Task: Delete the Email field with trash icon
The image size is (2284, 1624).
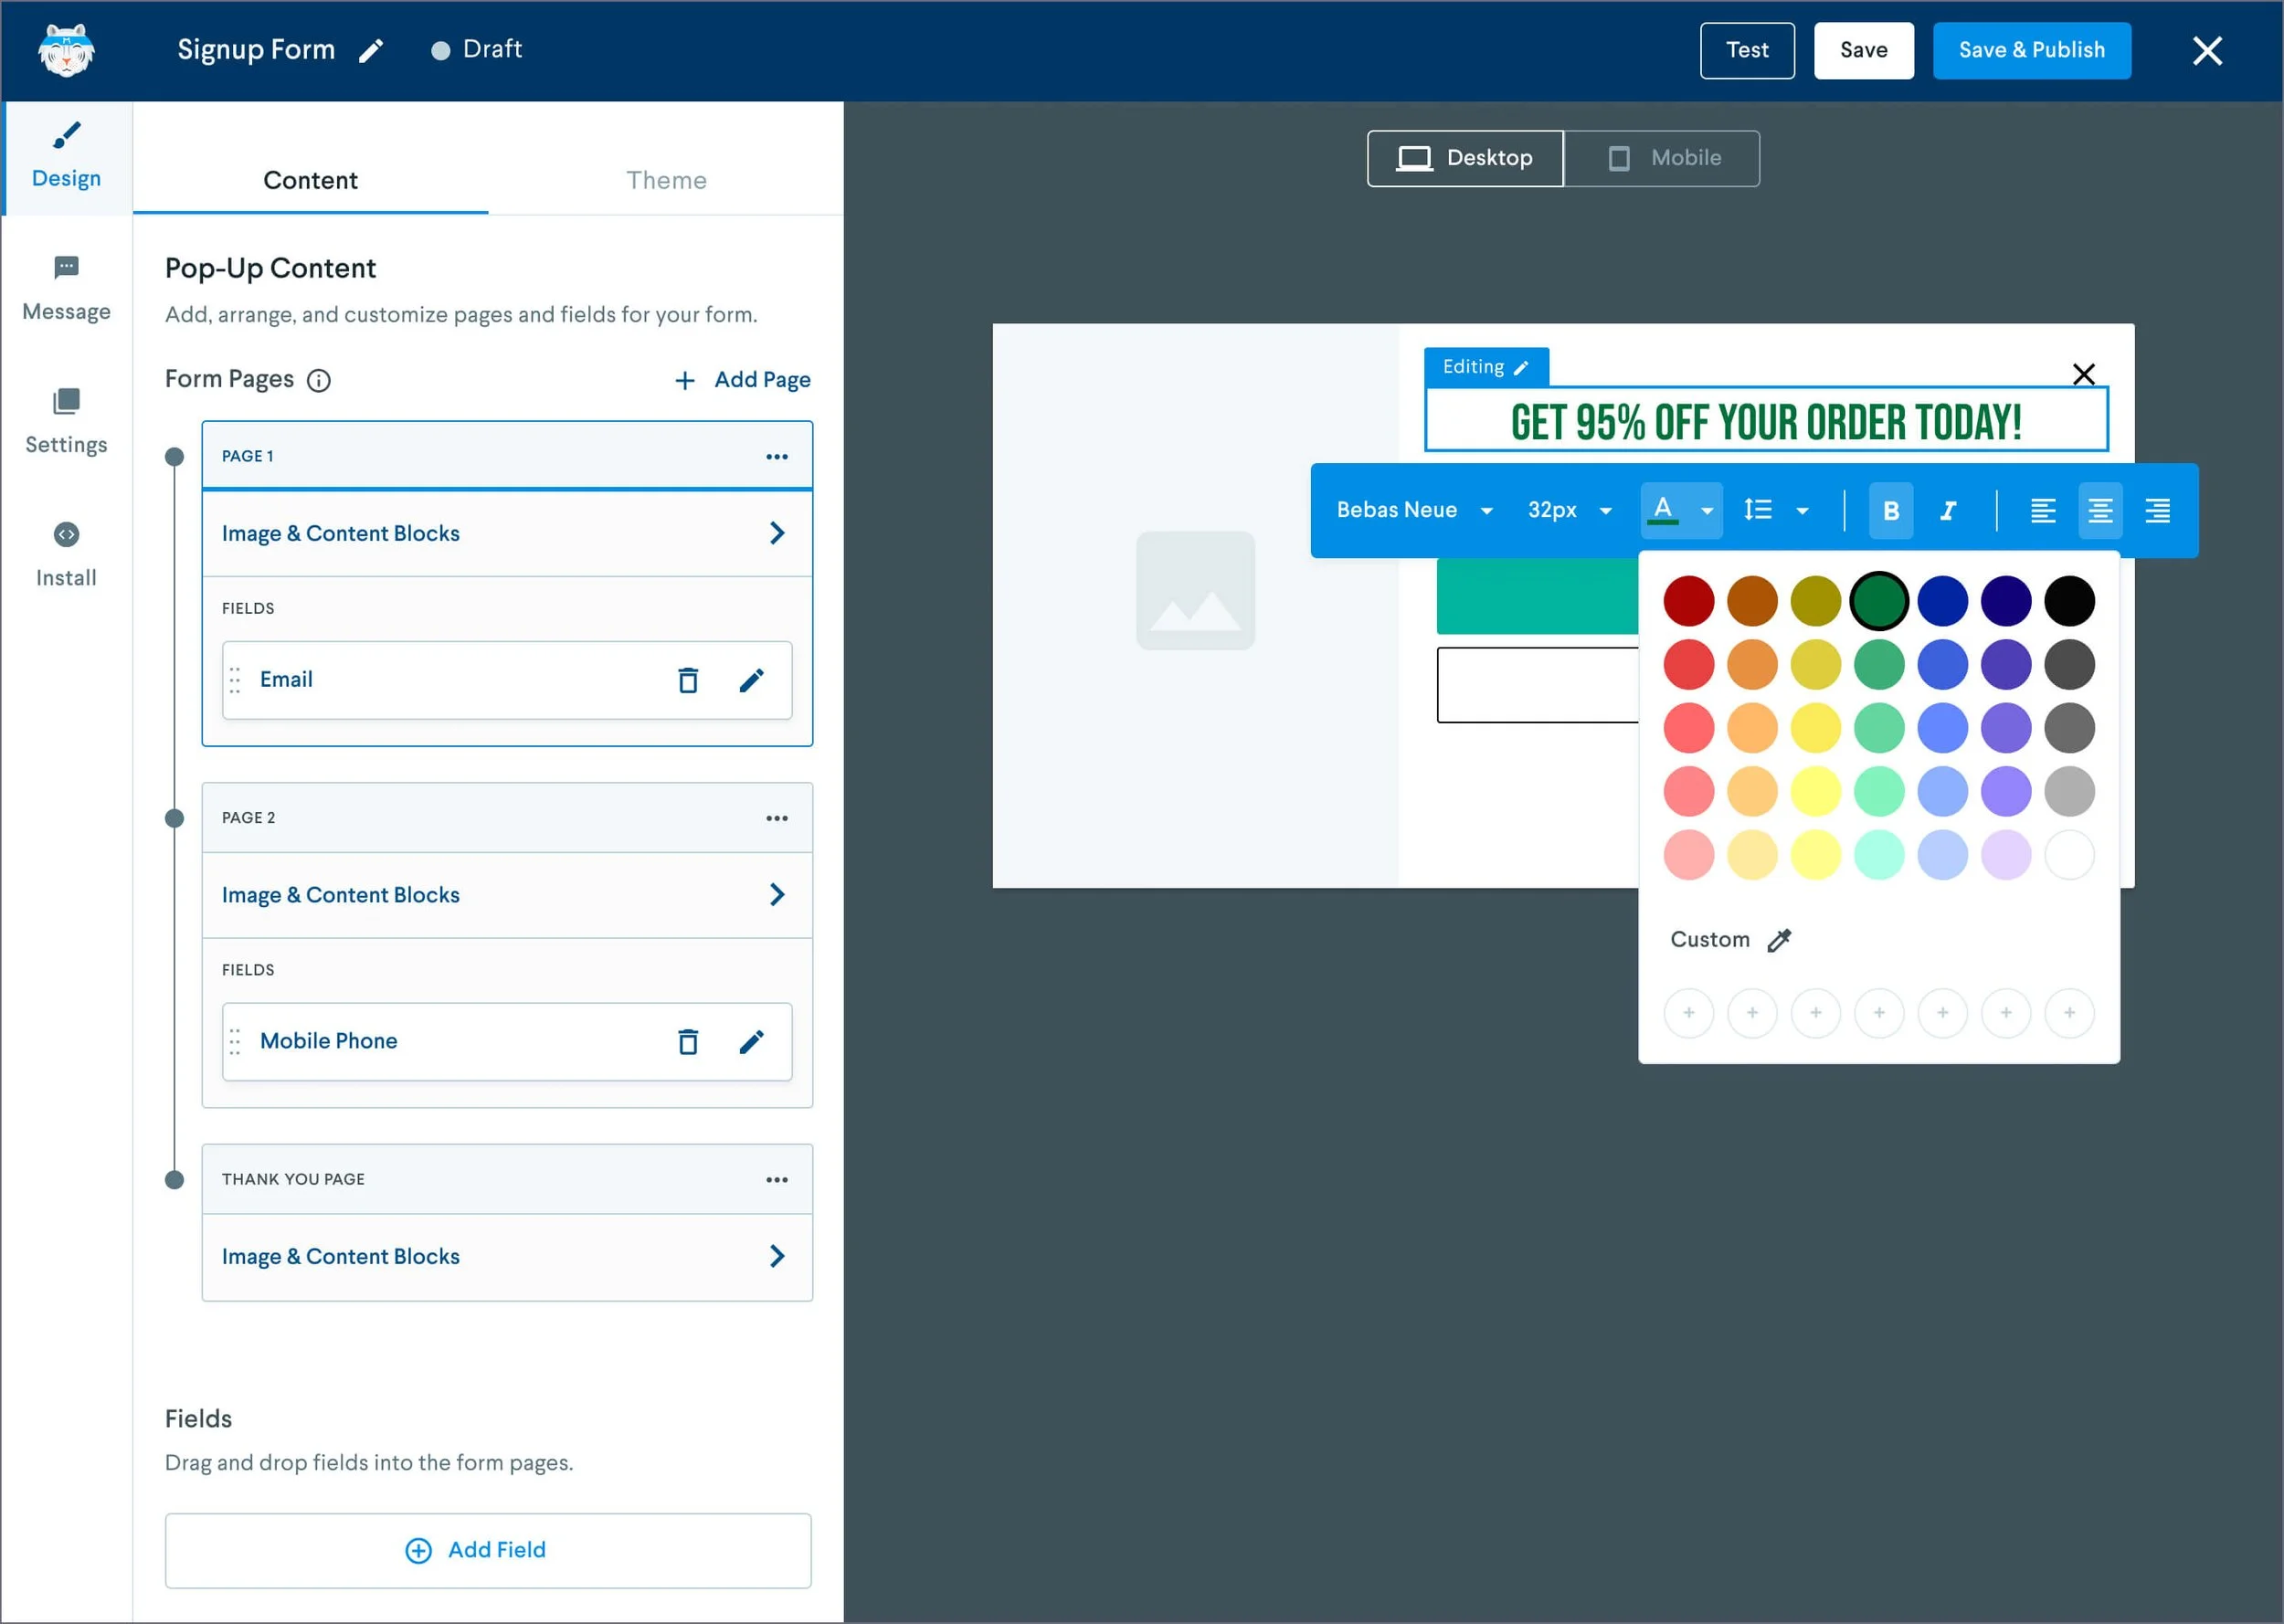Action: pos(688,680)
